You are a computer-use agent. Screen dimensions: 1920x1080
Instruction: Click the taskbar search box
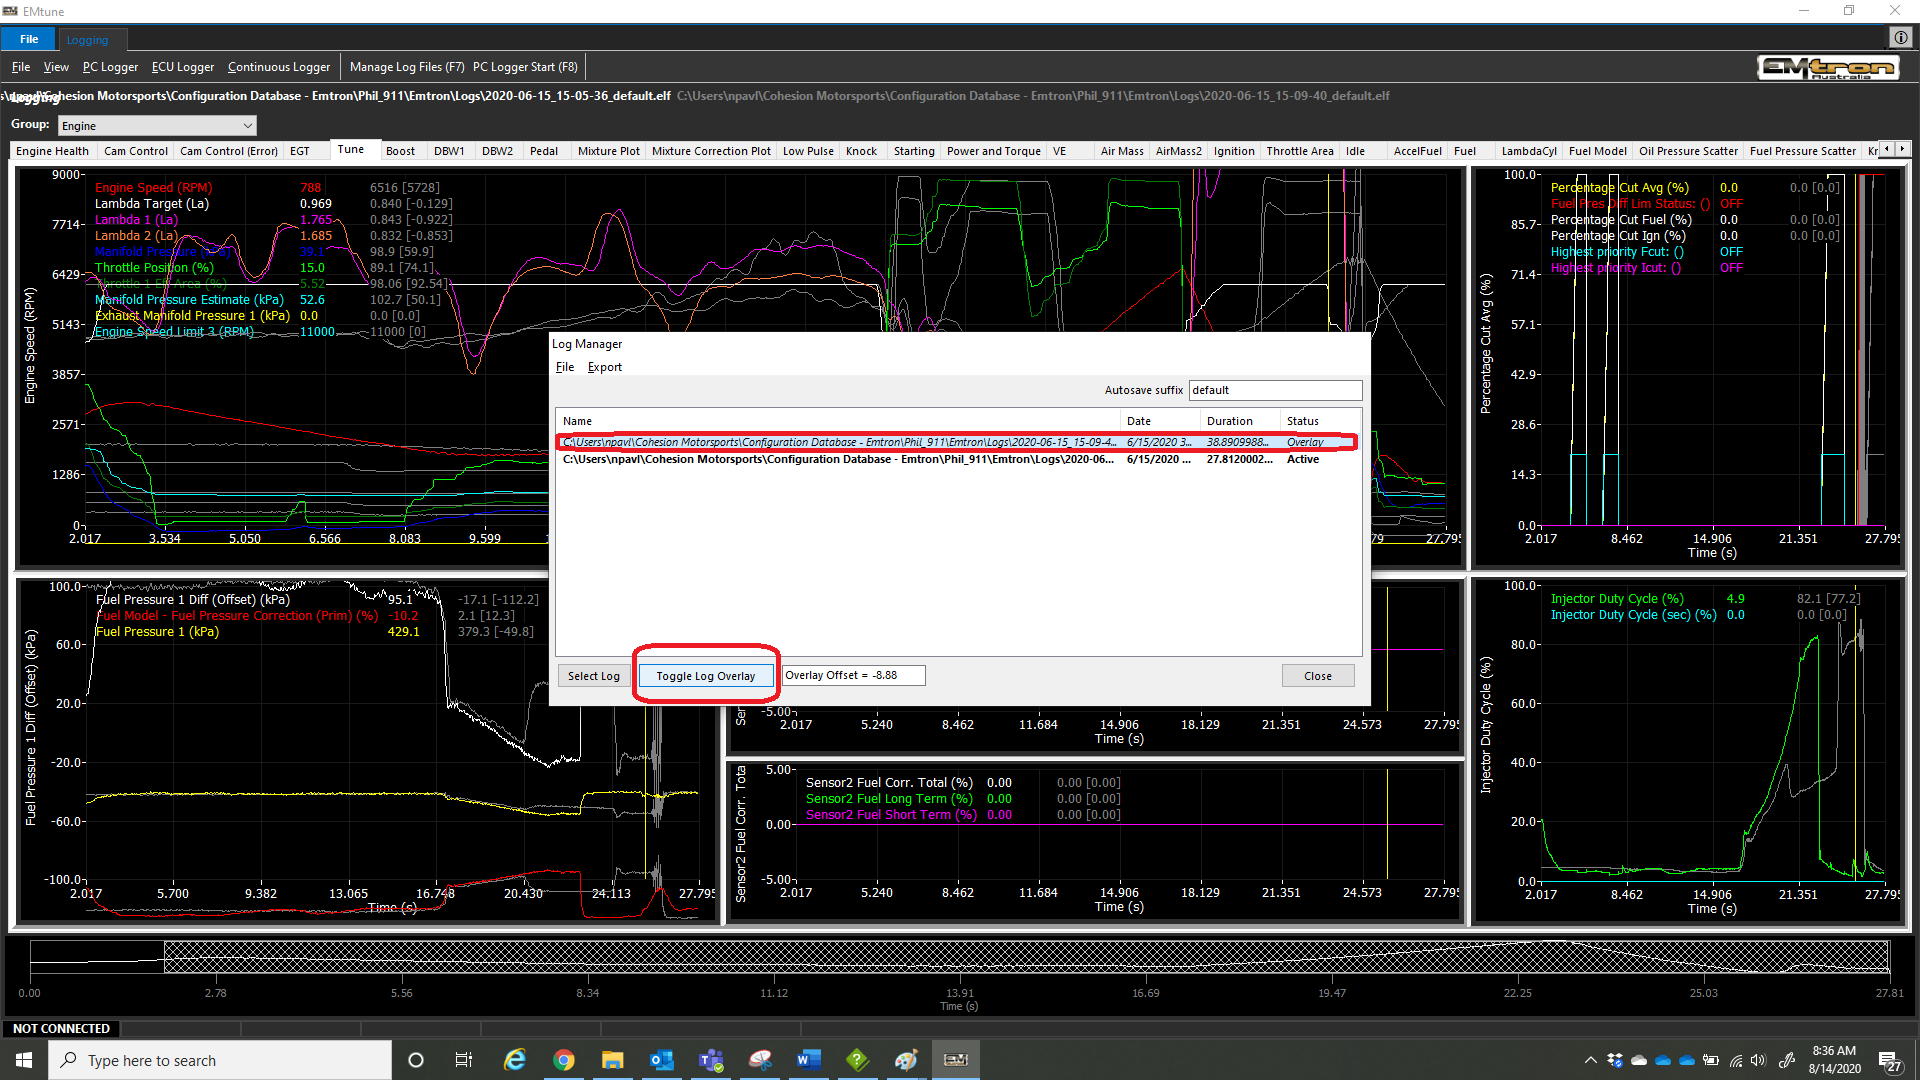220,1060
